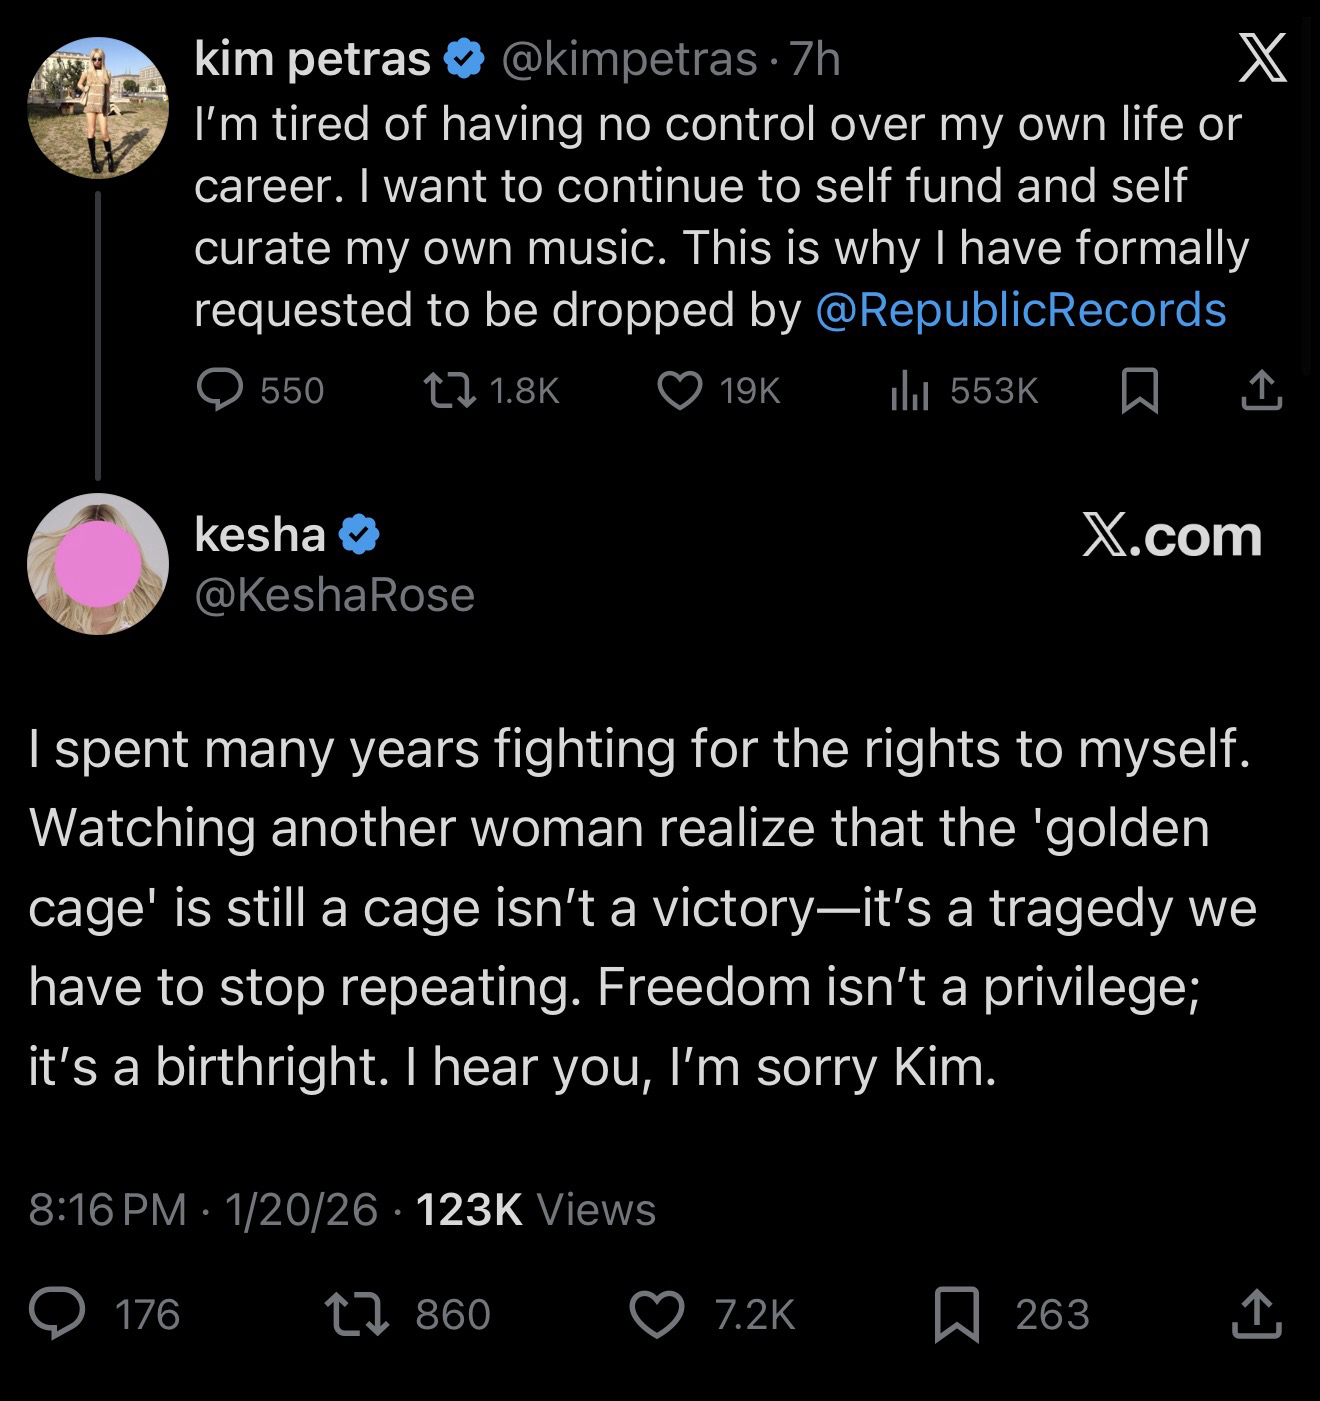The width and height of the screenshot is (1320, 1401).
Task: View analytics of Kim Petras's tweet
Action: [910, 390]
